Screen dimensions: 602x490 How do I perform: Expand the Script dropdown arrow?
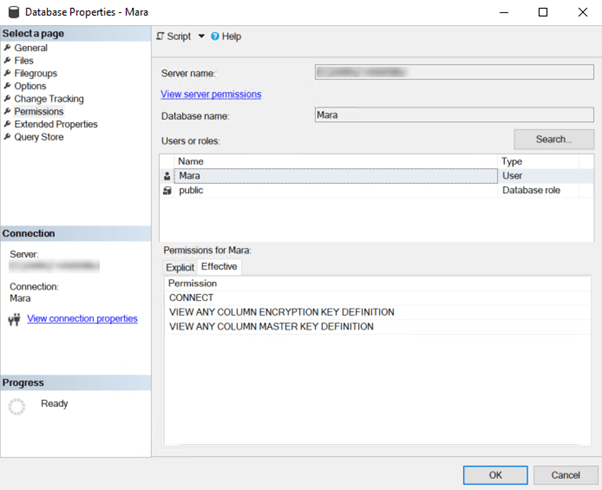201,36
